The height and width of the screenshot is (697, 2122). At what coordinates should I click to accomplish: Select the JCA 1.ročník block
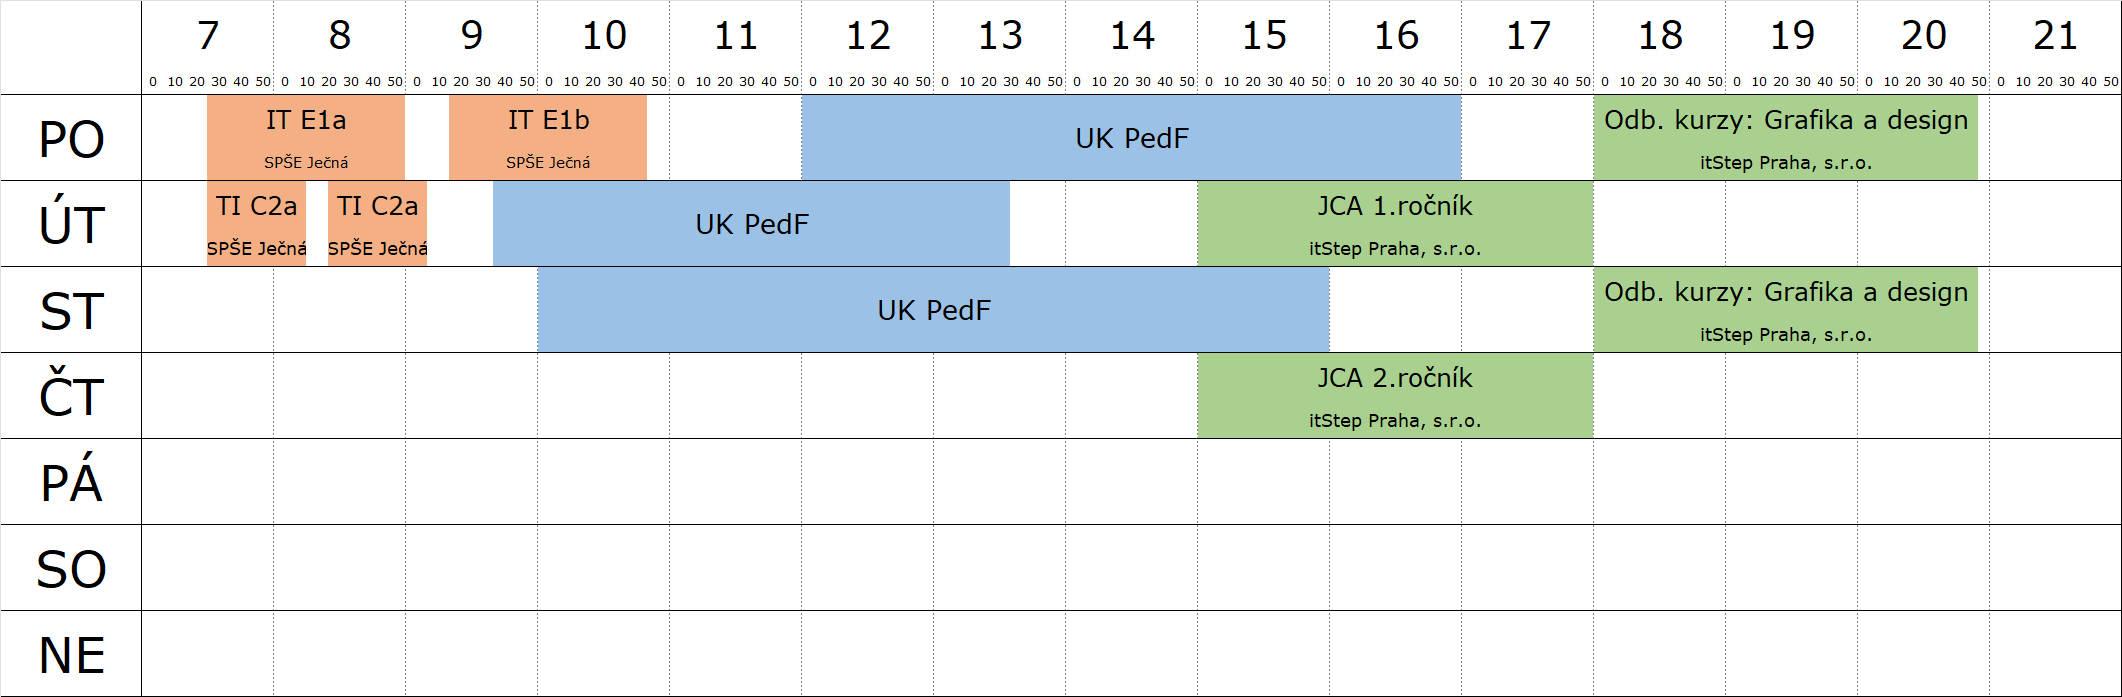click(x=1395, y=224)
